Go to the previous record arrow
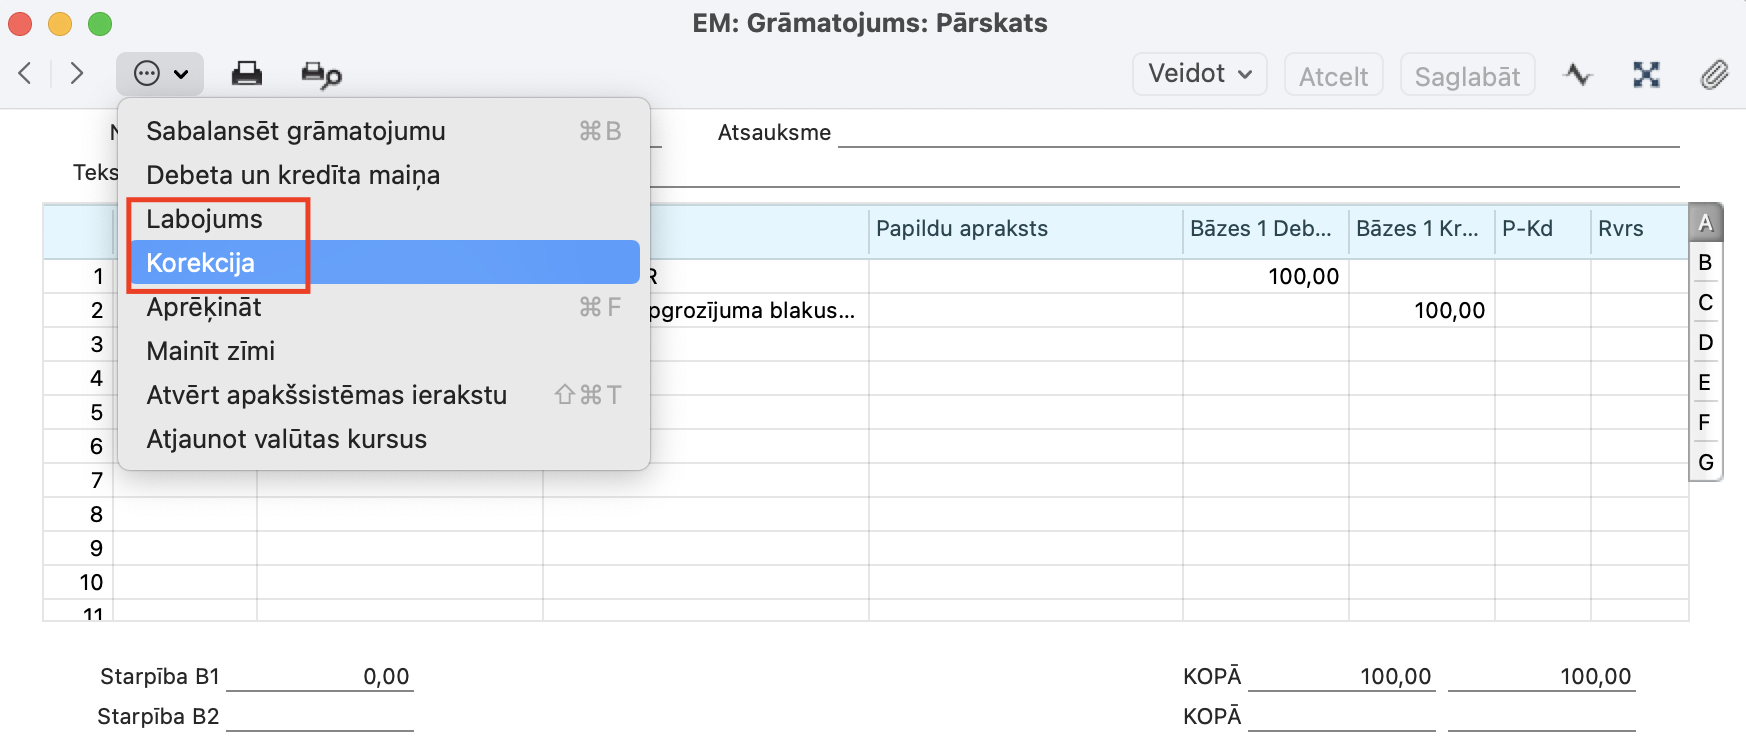 pos(26,73)
